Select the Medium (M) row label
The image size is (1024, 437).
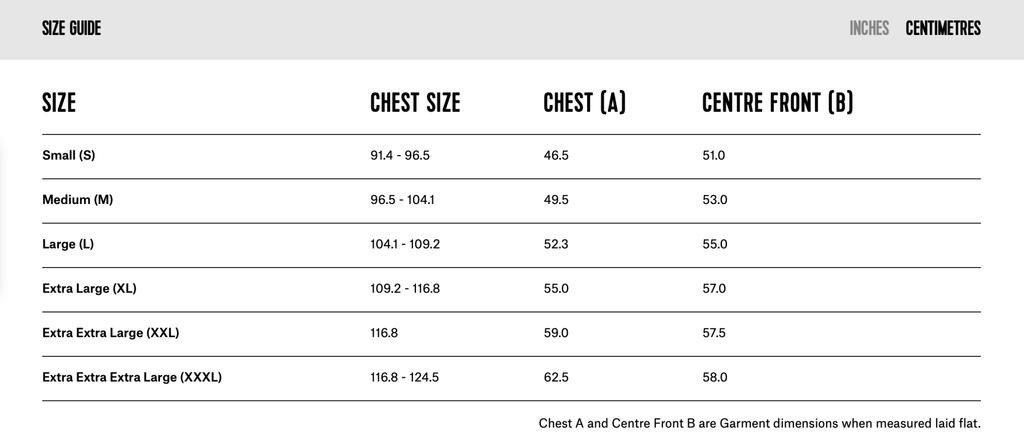(77, 200)
